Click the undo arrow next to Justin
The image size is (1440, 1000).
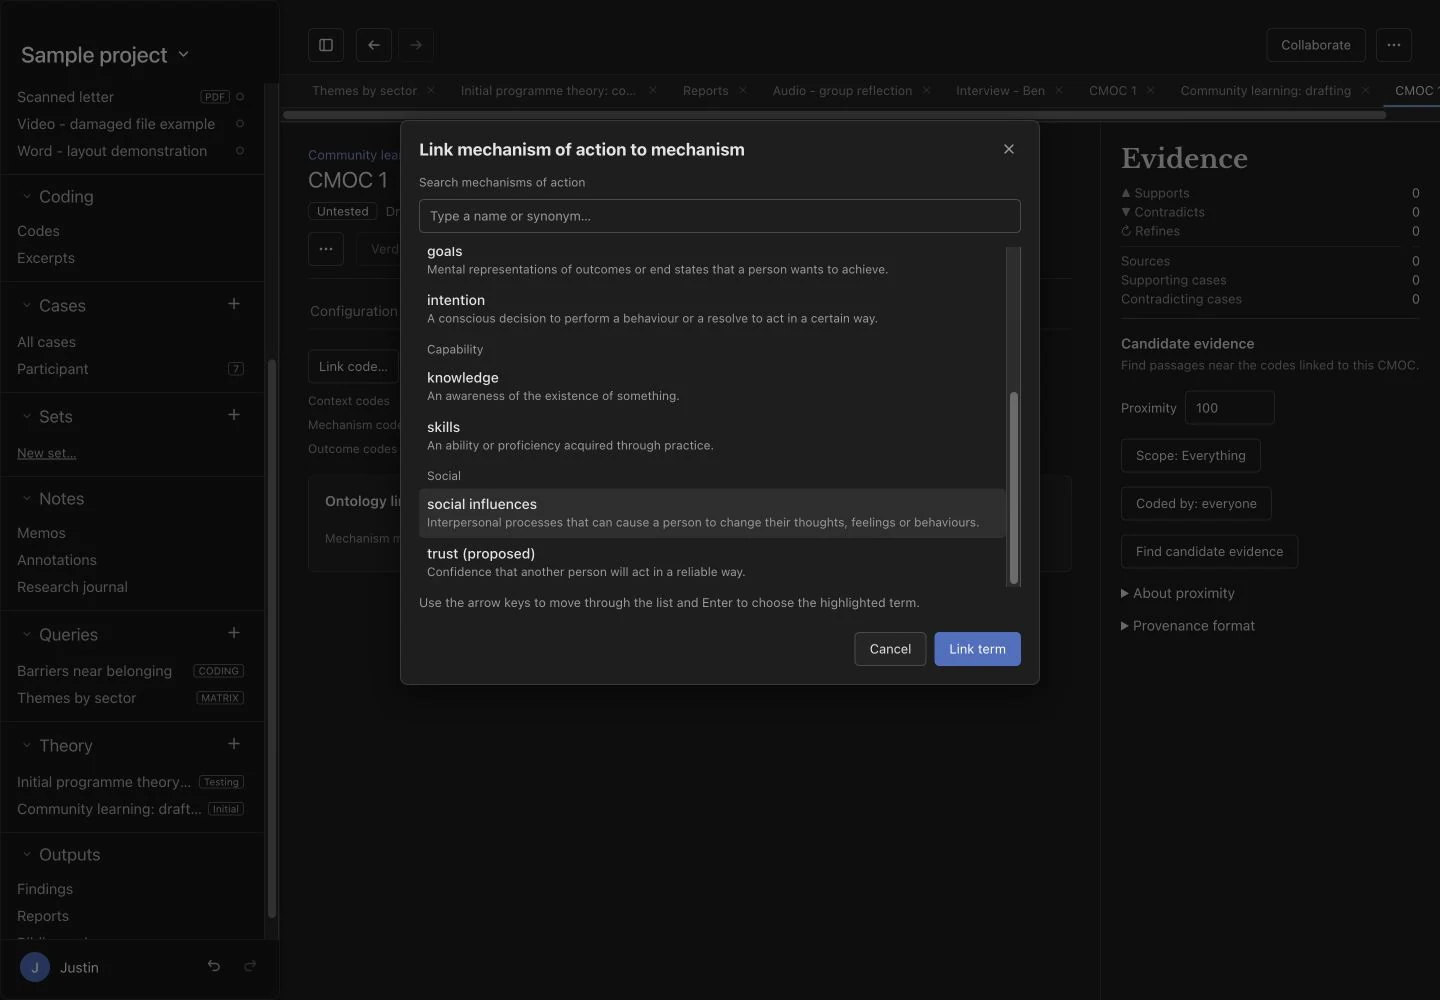click(x=213, y=966)
